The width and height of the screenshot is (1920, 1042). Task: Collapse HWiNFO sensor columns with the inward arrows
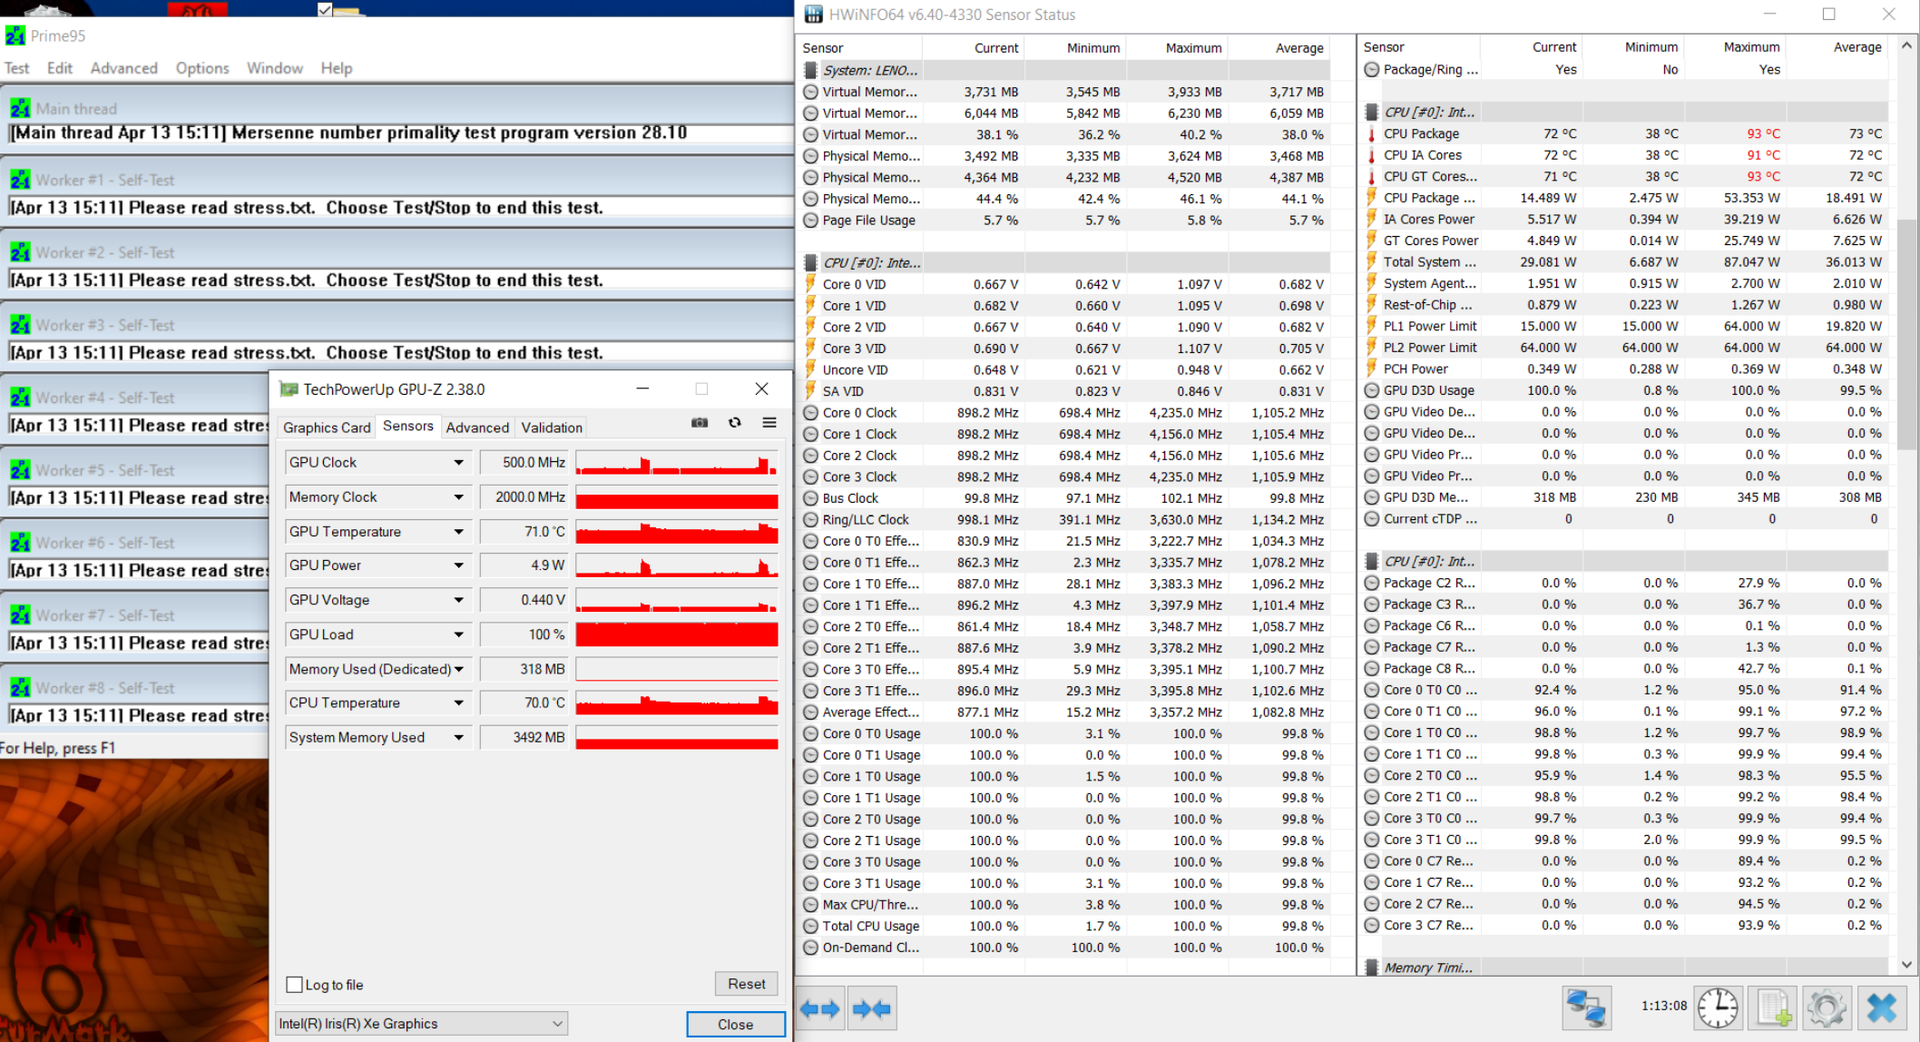tap(871, 1009)
